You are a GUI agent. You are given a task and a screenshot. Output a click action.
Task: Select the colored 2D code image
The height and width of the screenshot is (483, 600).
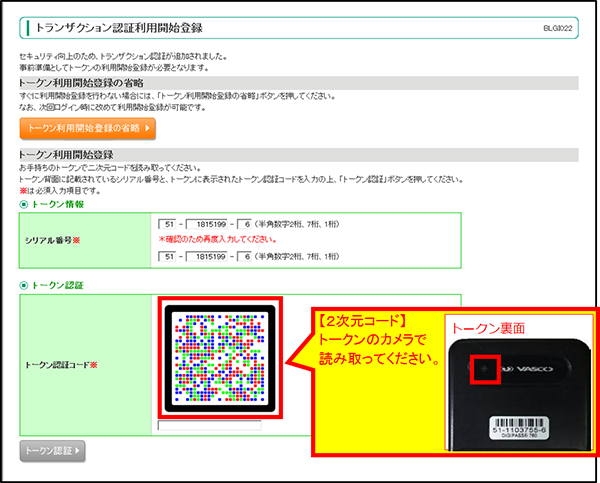pos(220,358)
